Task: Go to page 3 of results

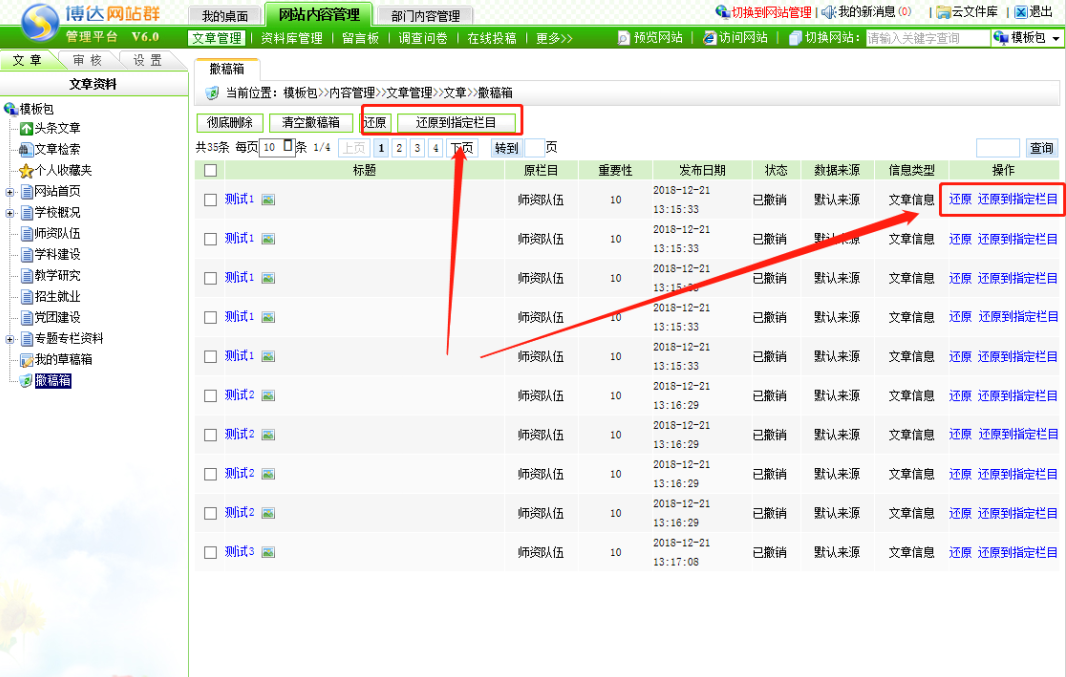Action: 417,149
